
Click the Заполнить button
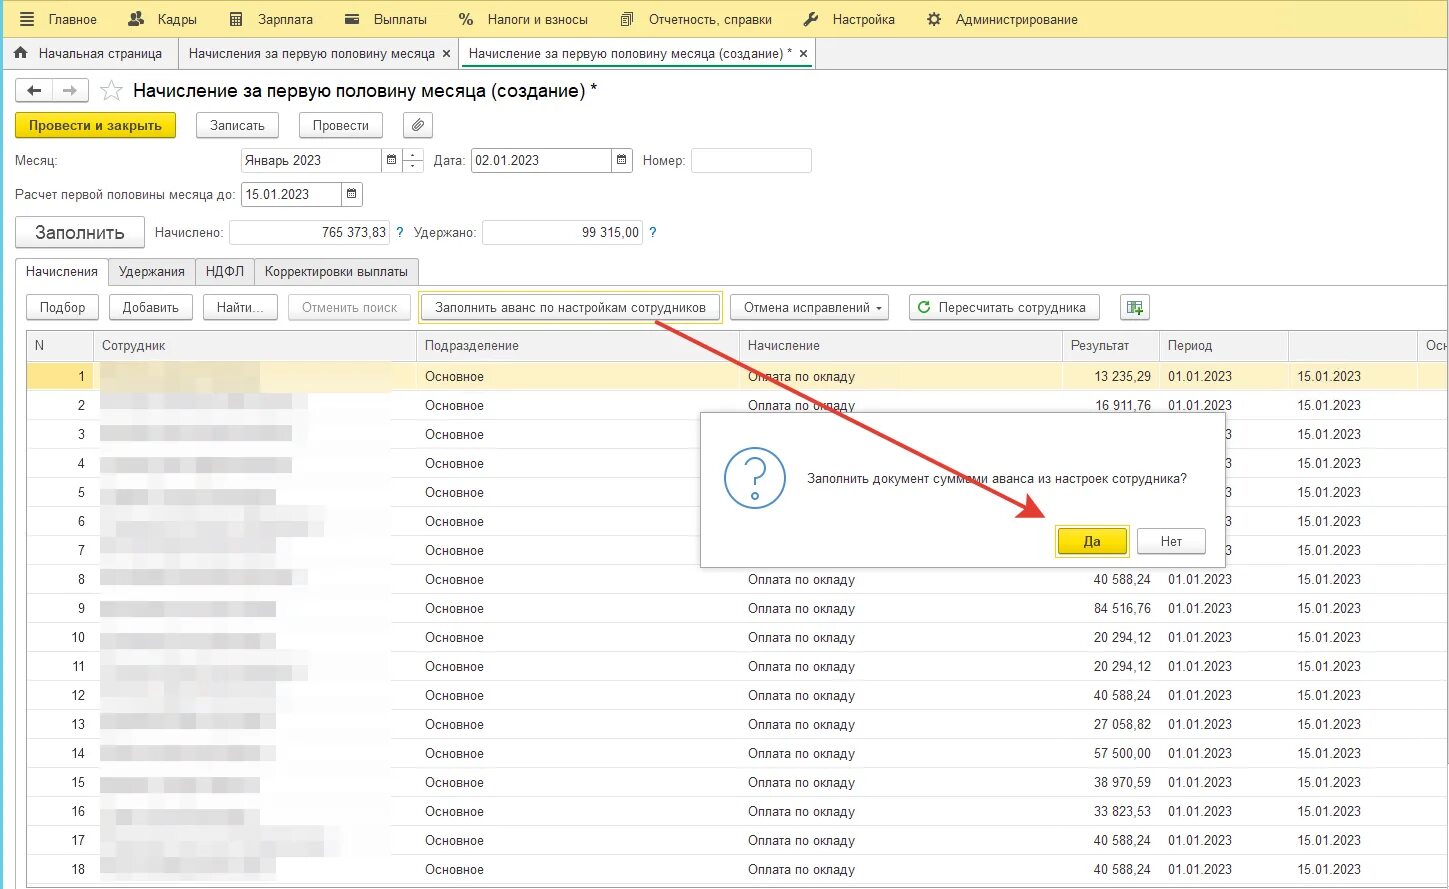click(x=80, y=232)
